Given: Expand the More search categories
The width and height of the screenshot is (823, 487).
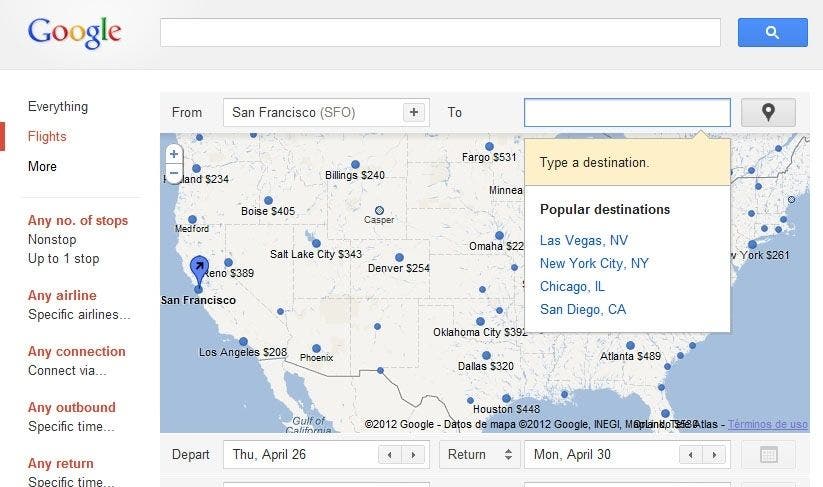Looking at the screenshot, I should 42,166.
